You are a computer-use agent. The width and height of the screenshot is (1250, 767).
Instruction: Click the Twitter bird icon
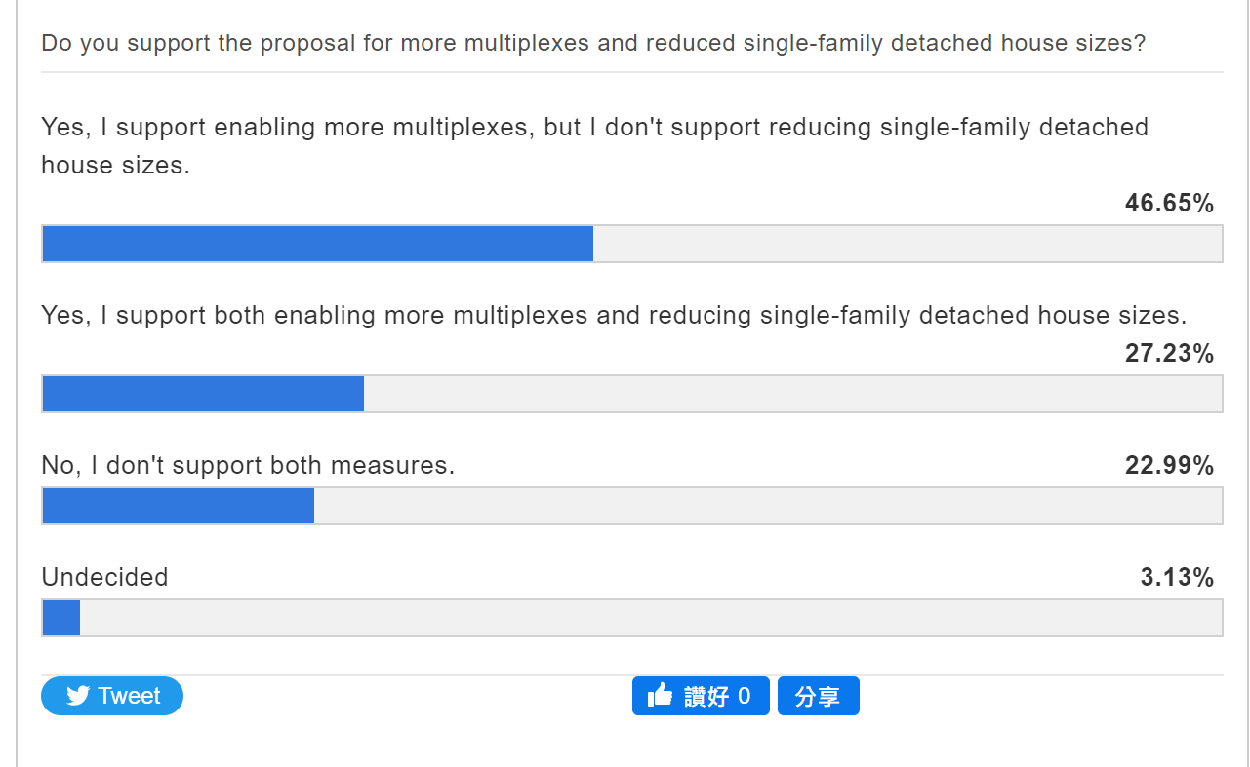(78, 696)
